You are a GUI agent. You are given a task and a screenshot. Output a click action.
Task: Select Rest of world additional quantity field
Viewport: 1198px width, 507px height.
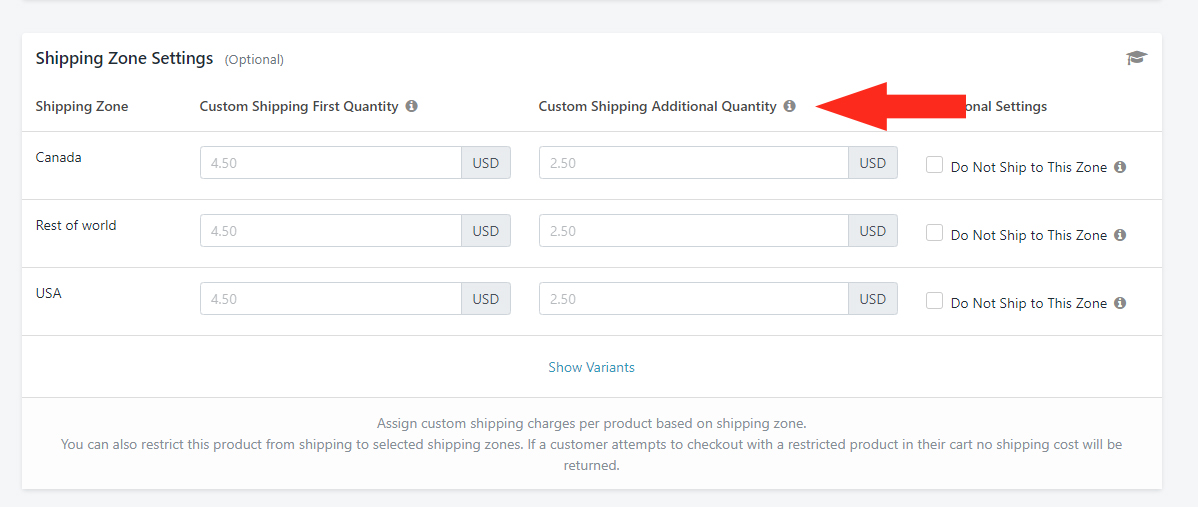pyautogui.click(x=694, y=231)
